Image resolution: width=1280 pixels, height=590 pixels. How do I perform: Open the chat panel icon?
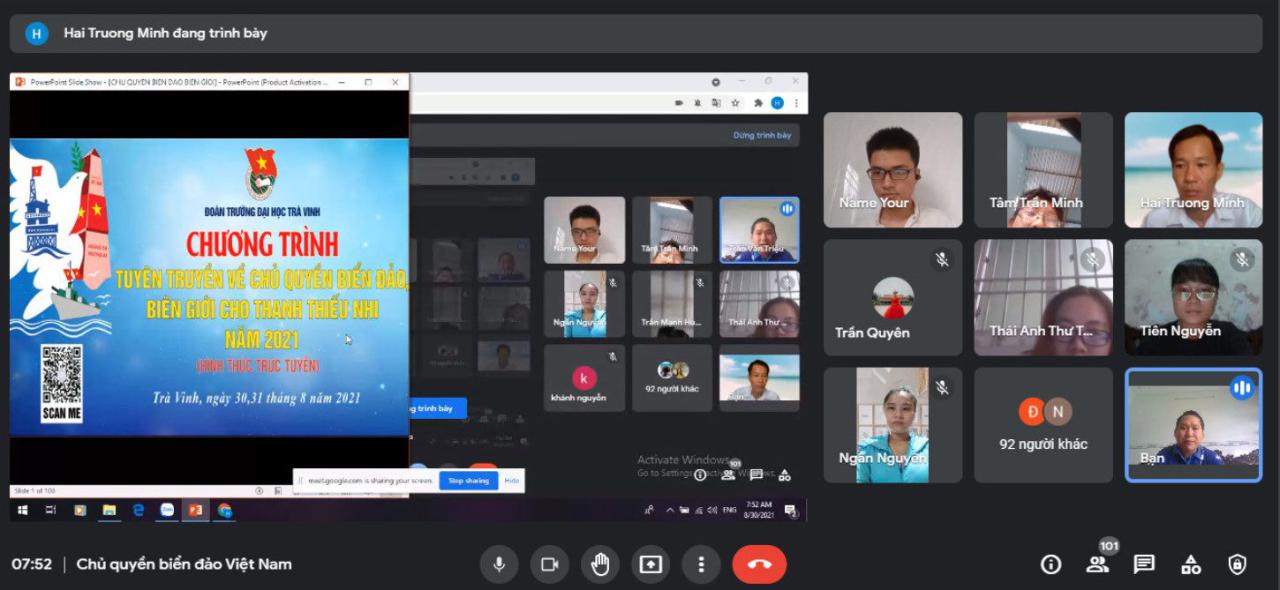[1144, 564]
